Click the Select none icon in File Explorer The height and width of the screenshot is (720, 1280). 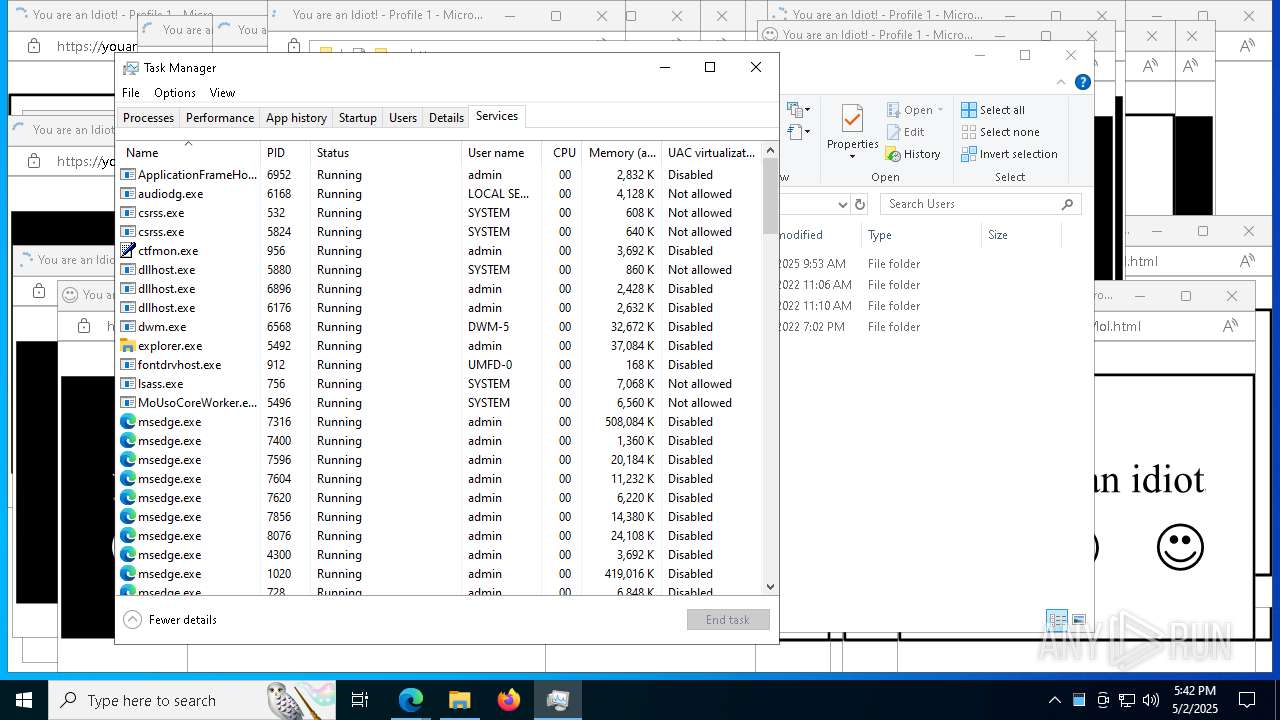969,132
